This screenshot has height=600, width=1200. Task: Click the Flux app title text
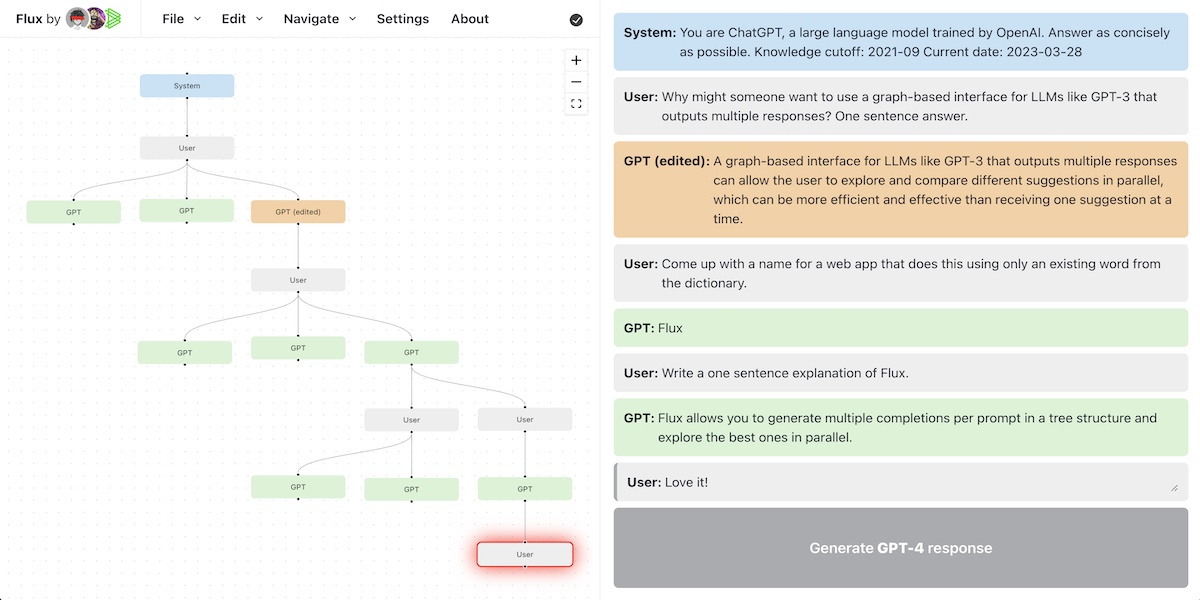point(29,19)
